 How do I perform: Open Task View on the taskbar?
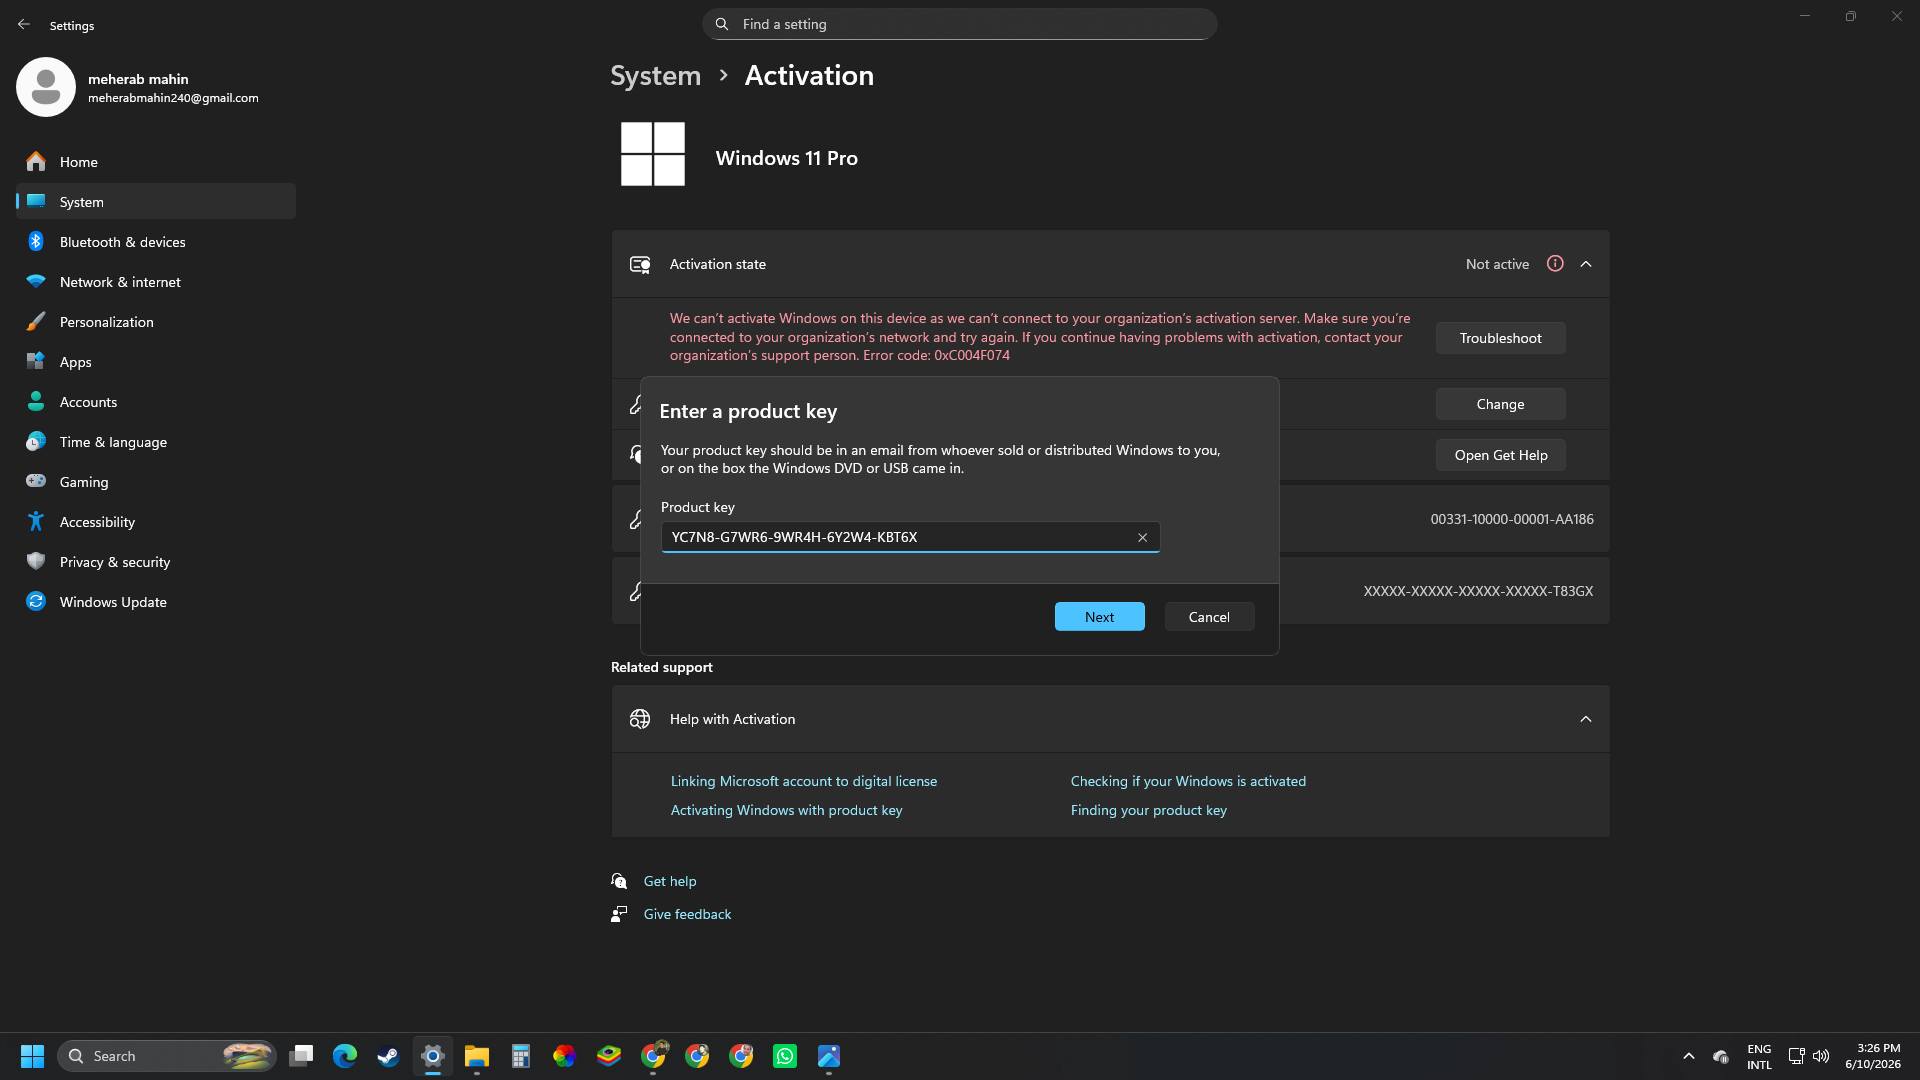(x=301, y=1056)
